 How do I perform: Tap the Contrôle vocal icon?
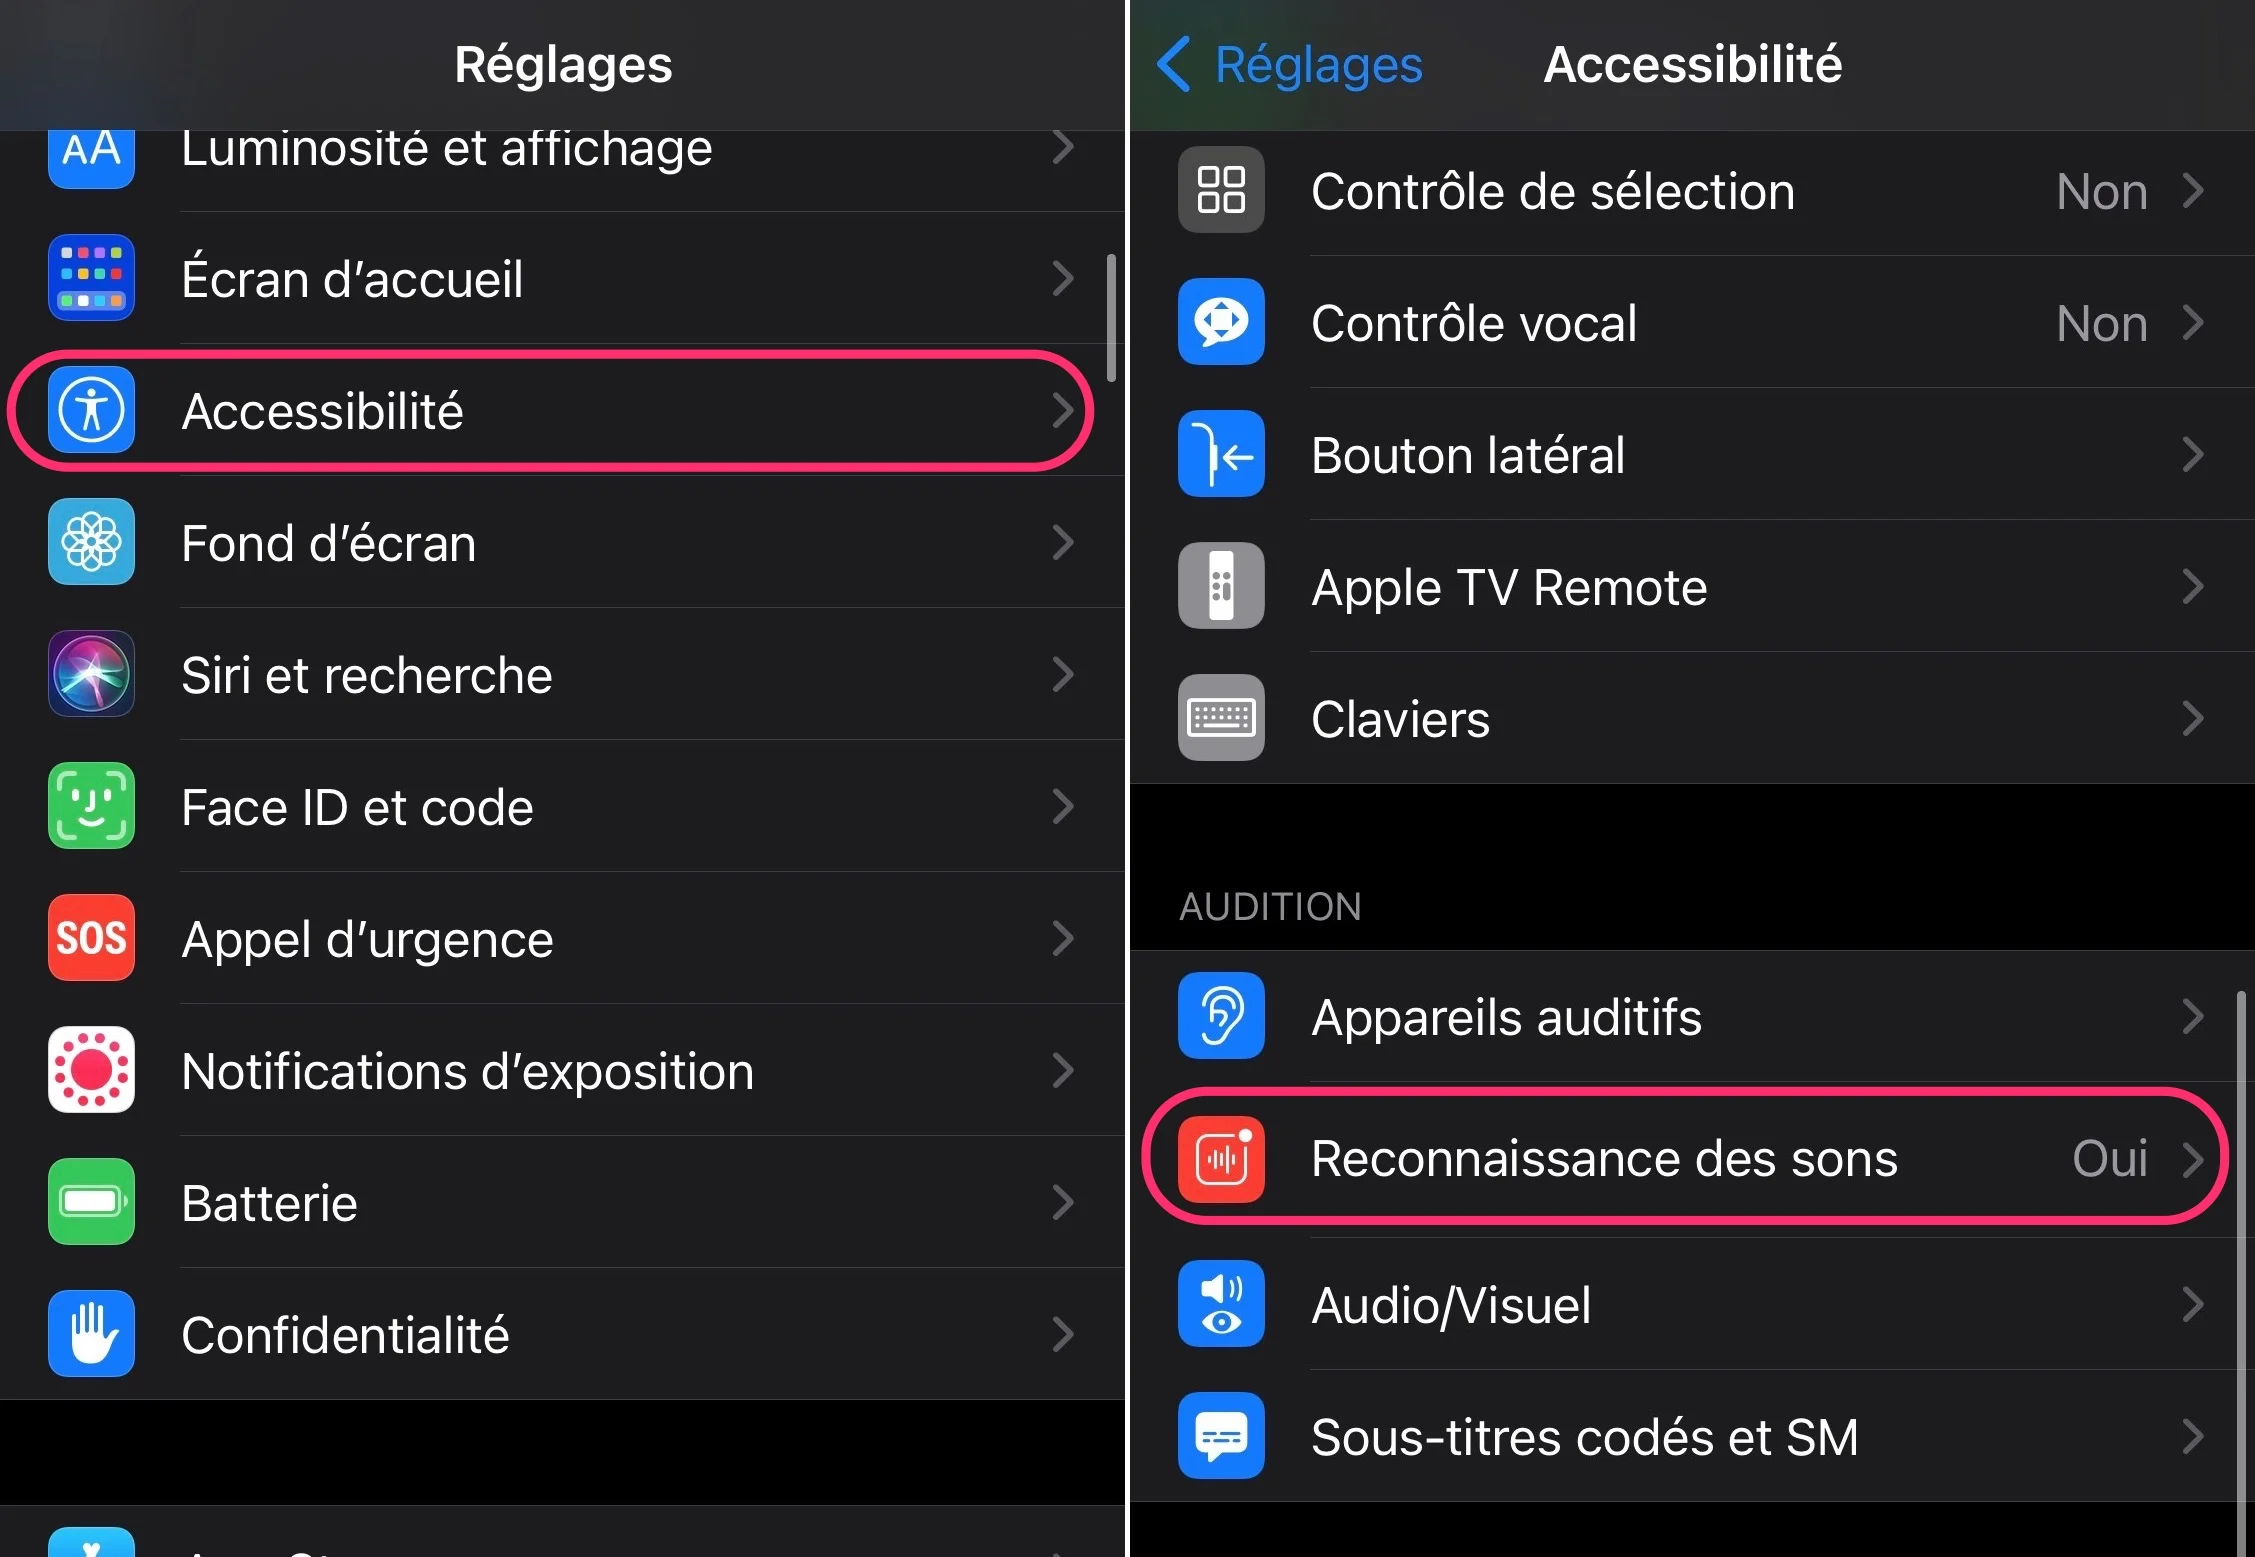click(1221, 322)
